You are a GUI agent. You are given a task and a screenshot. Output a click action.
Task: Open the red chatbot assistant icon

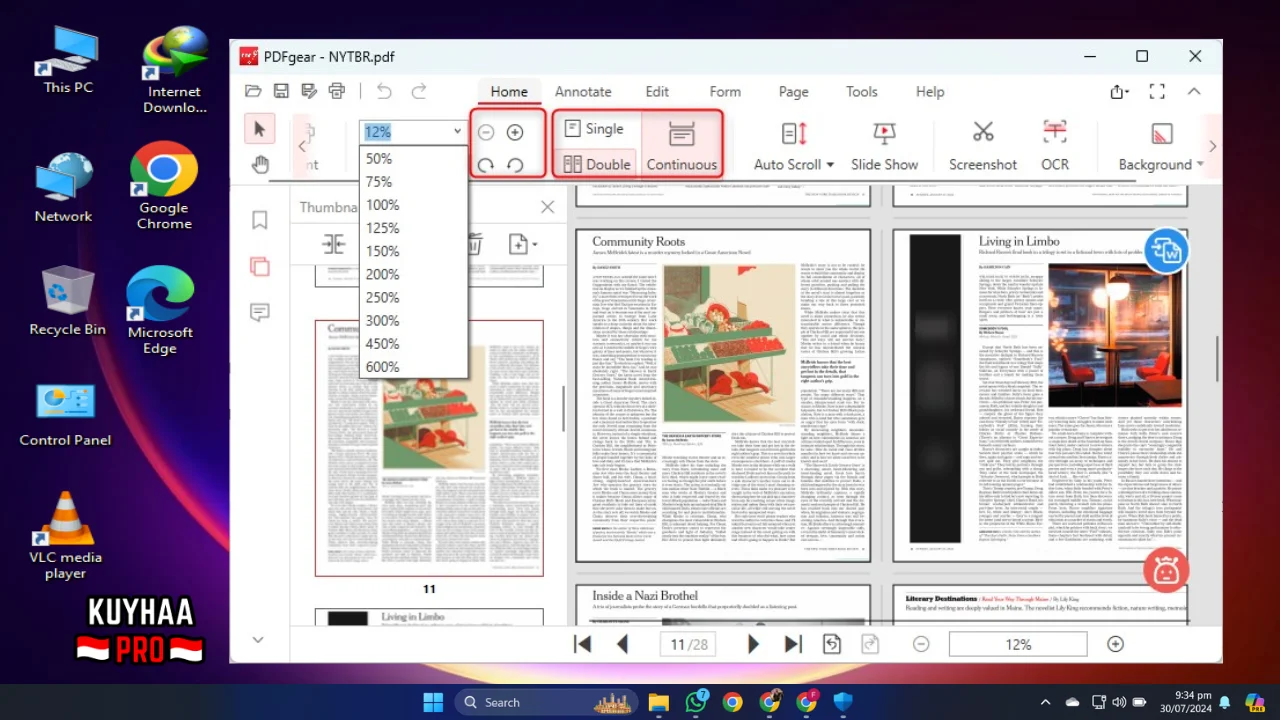point(1165,570)
